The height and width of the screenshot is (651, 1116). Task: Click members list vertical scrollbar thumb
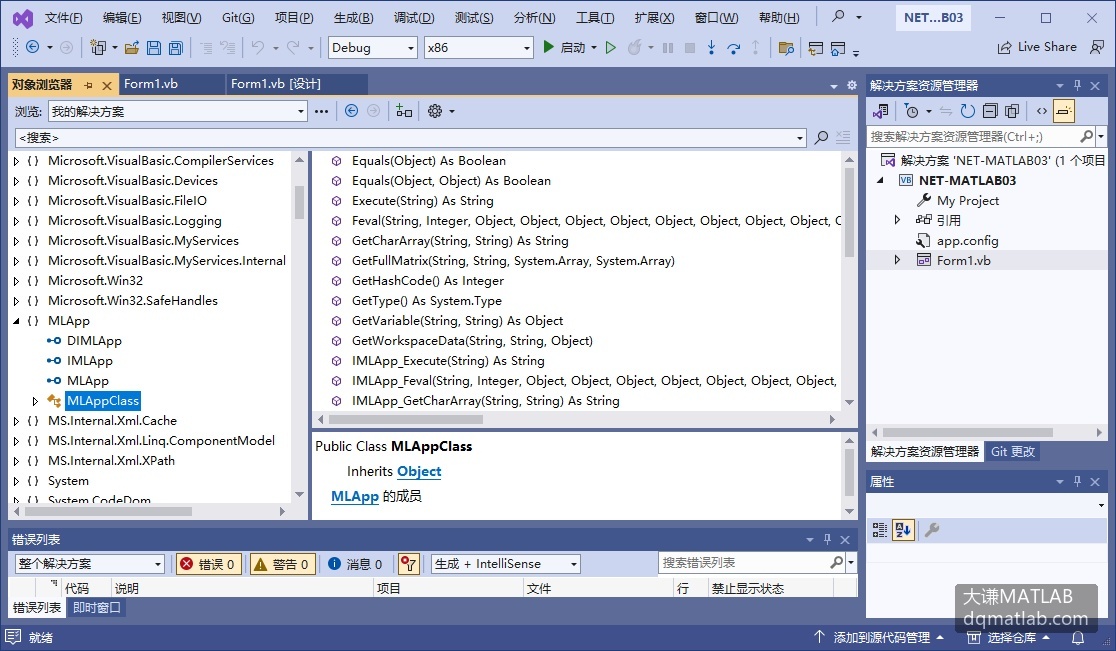click(x=849, y=212)
